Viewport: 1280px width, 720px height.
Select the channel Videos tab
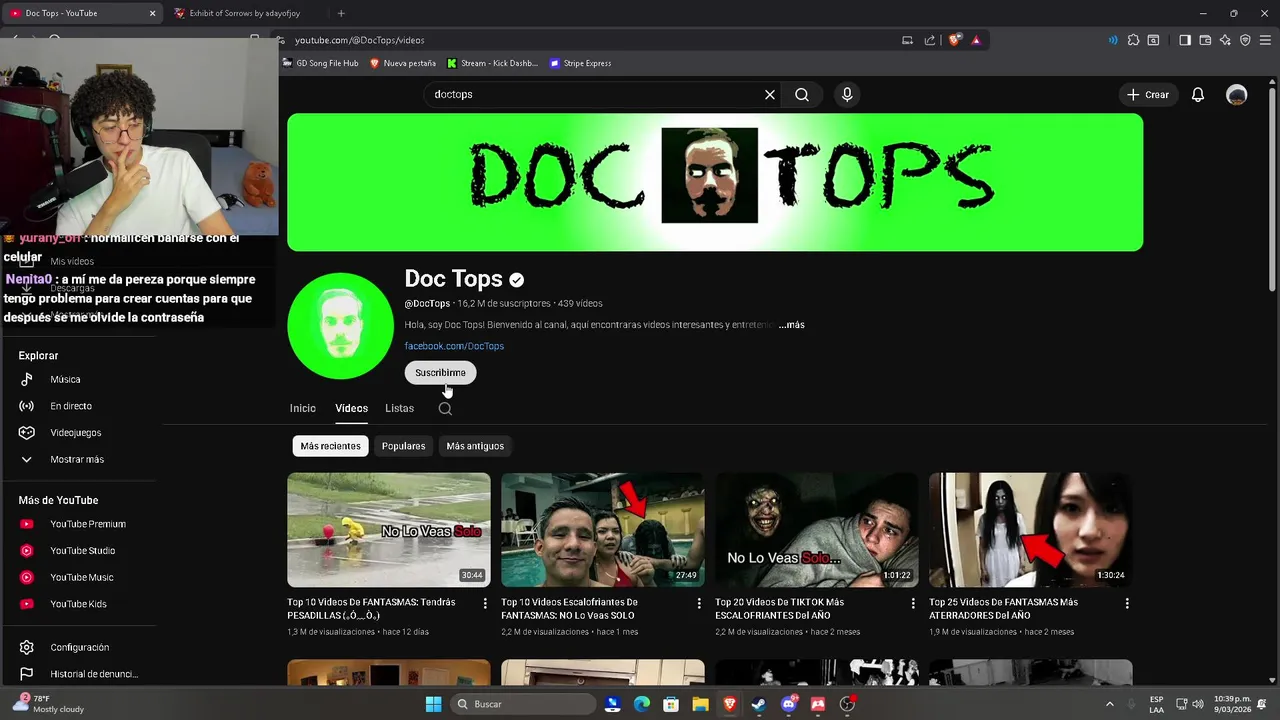(x=351, y=408)
